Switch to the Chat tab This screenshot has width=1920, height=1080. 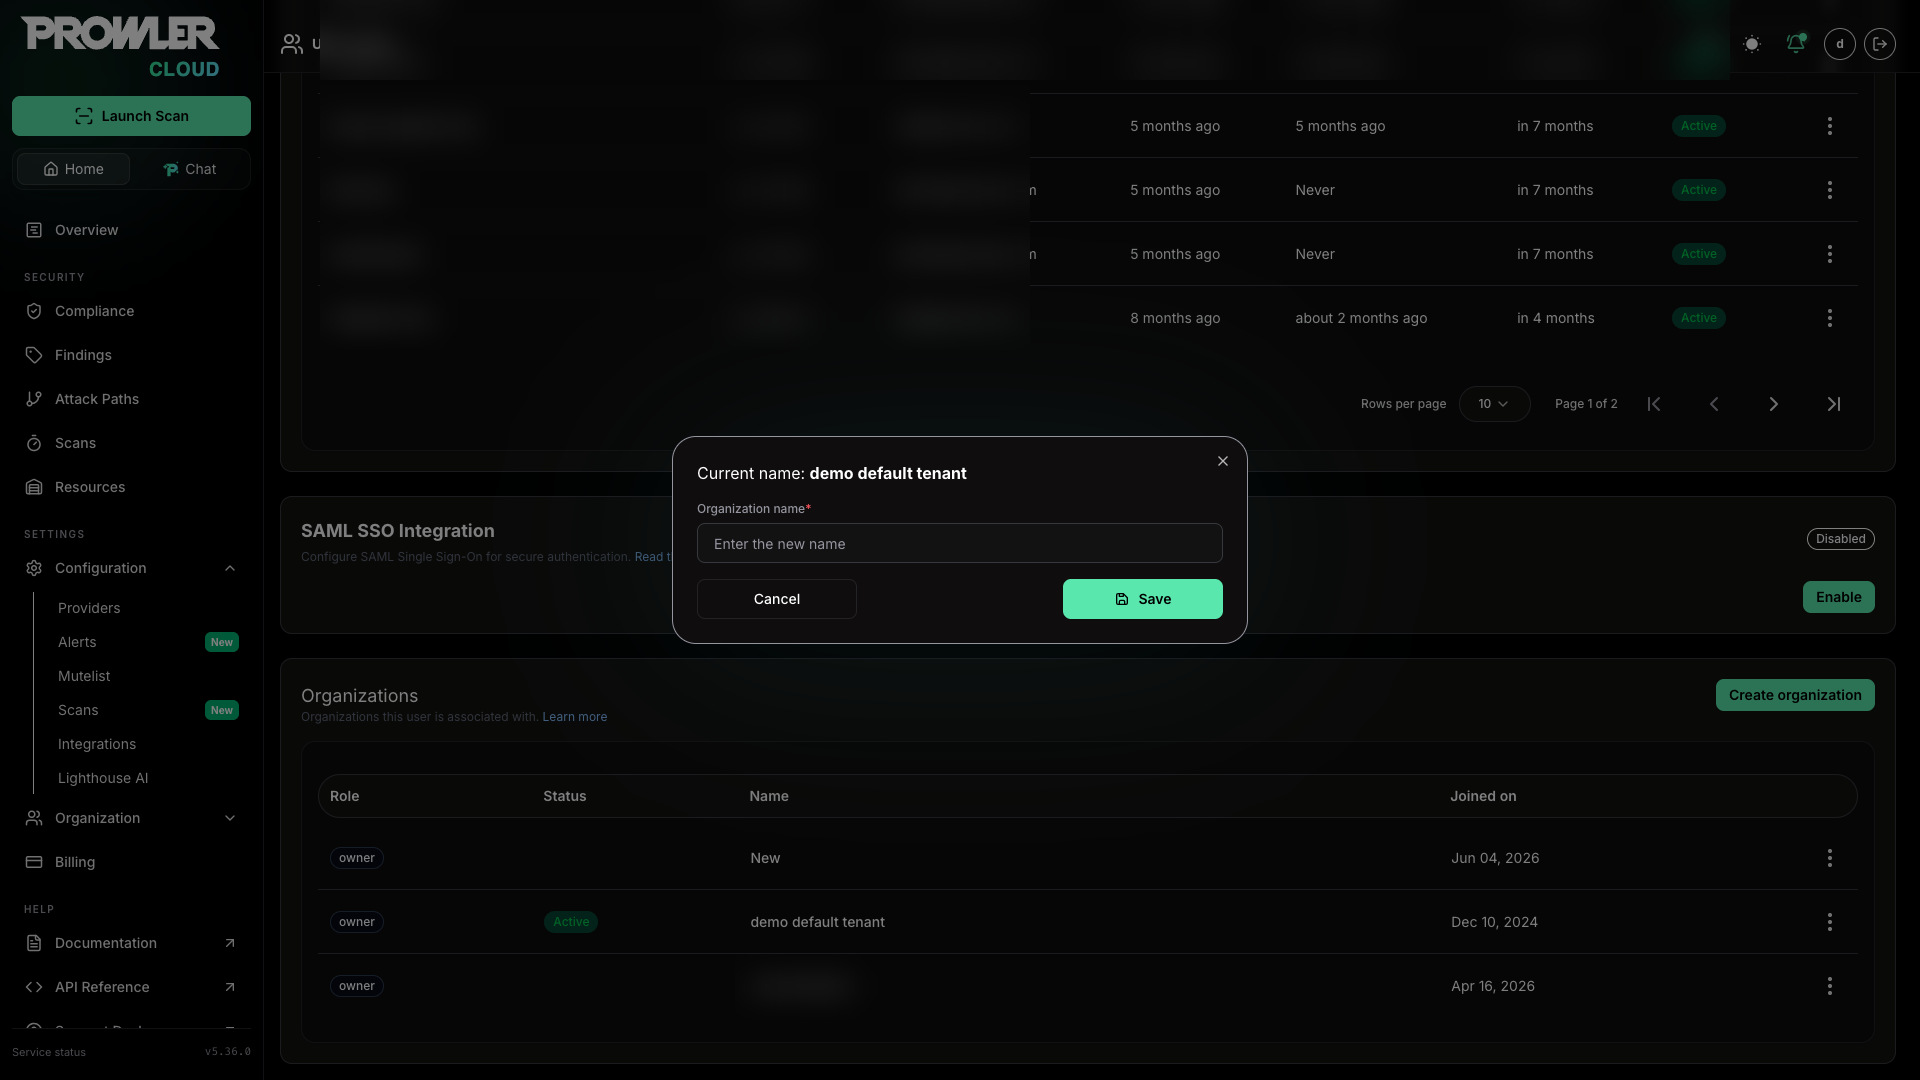(x=189, y=169)
